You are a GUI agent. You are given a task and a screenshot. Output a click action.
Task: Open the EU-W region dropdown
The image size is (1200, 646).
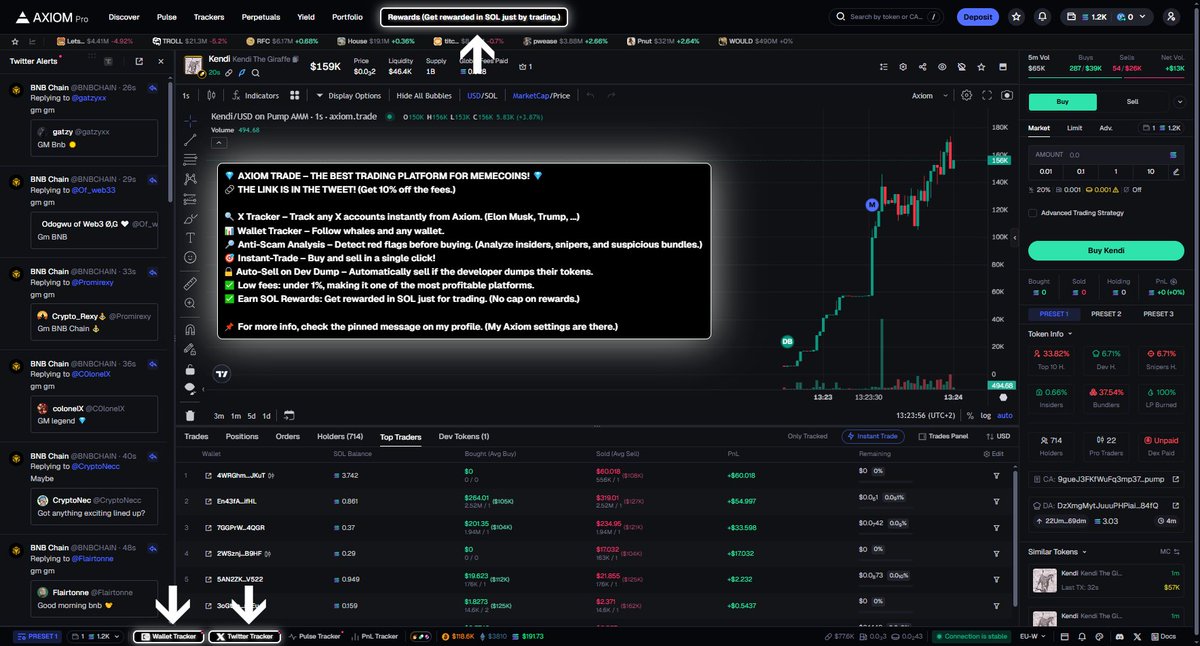[1035, 636]
